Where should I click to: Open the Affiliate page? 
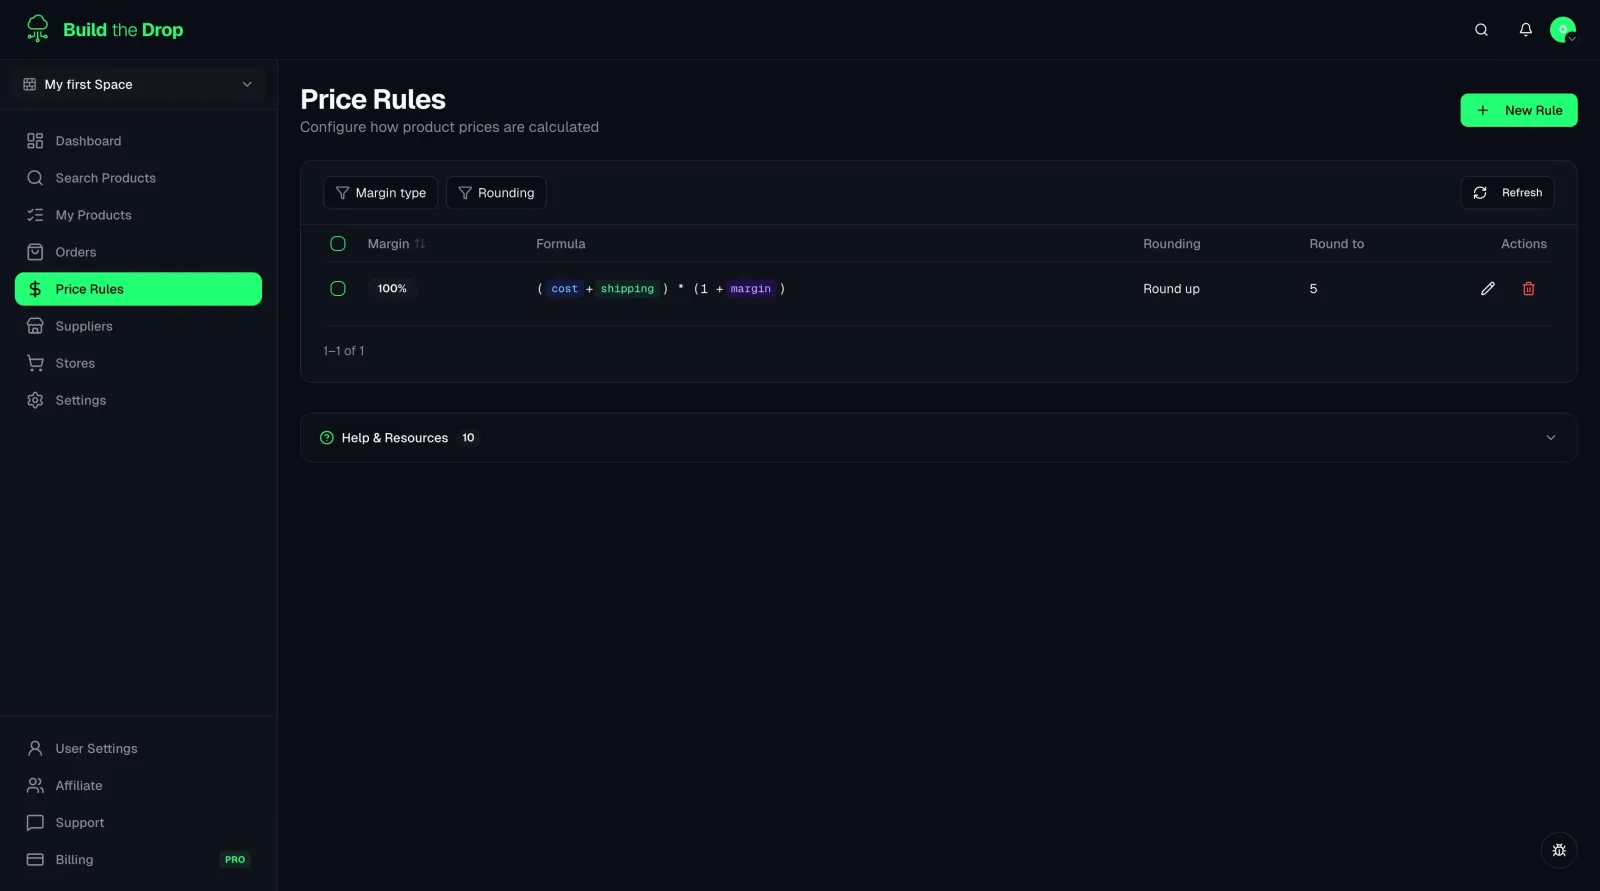[138, 785]
